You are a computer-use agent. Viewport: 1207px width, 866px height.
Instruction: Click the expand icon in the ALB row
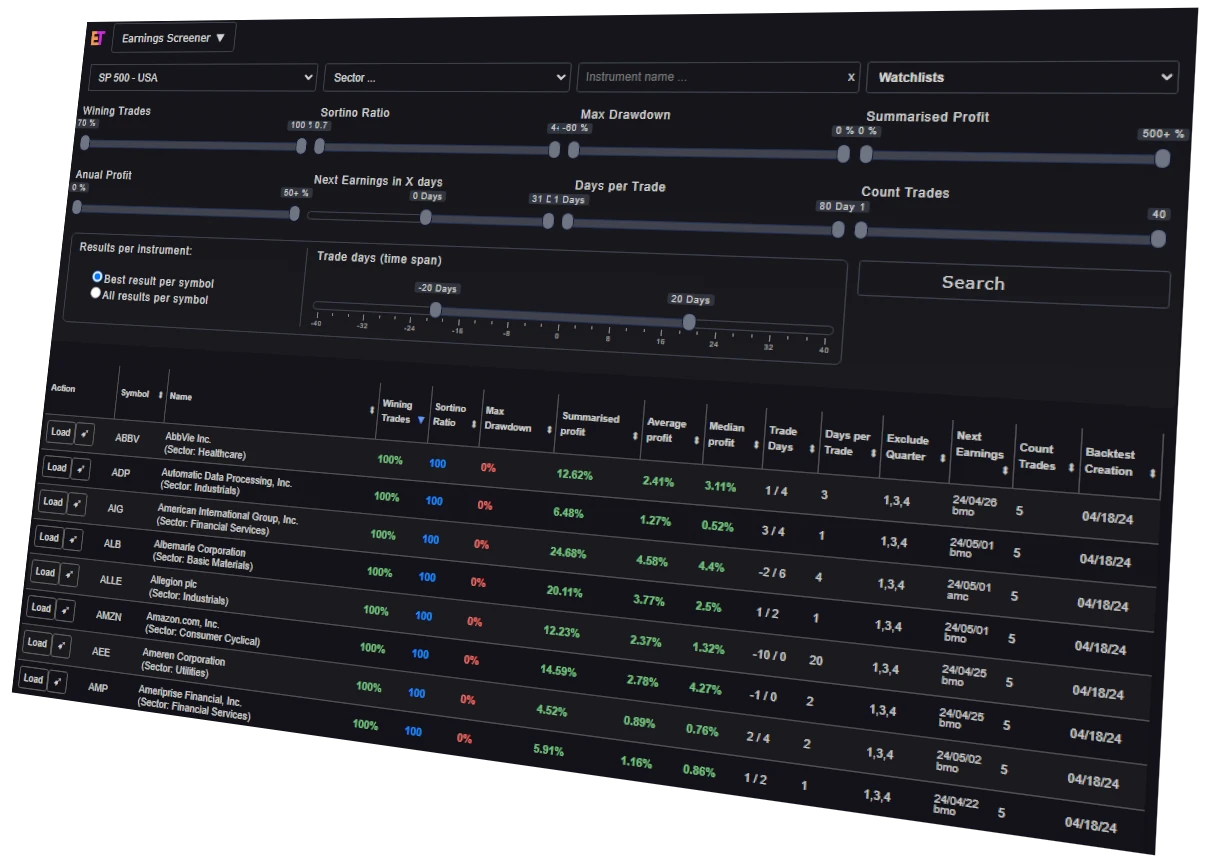(73, 539)
